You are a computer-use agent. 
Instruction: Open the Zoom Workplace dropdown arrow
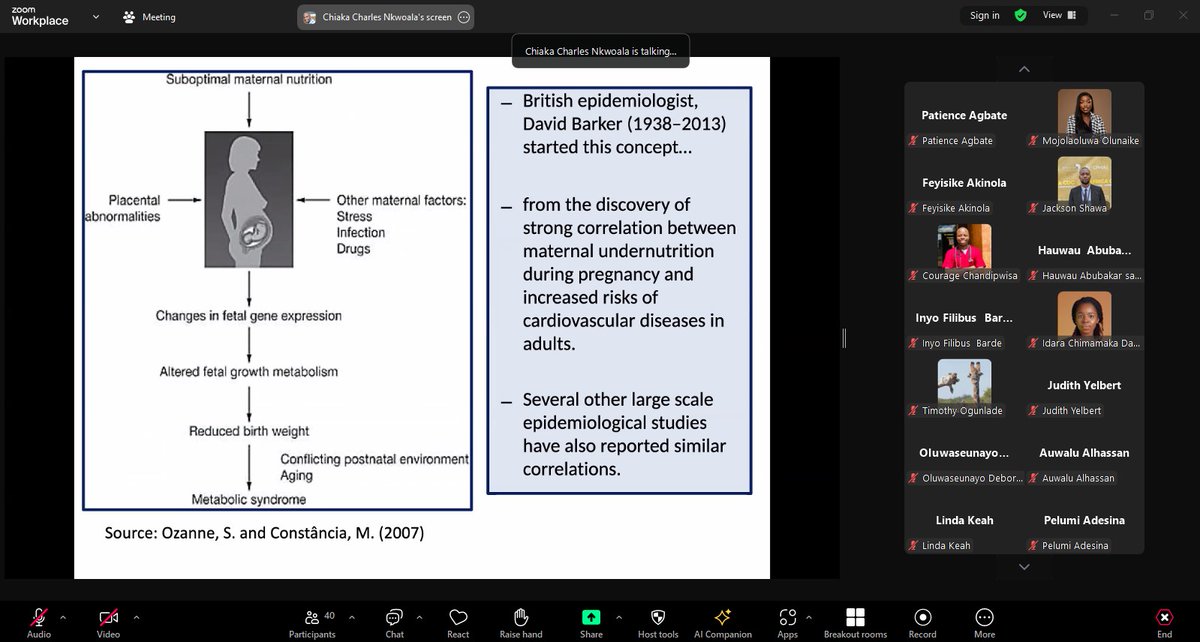click(96, 17)
